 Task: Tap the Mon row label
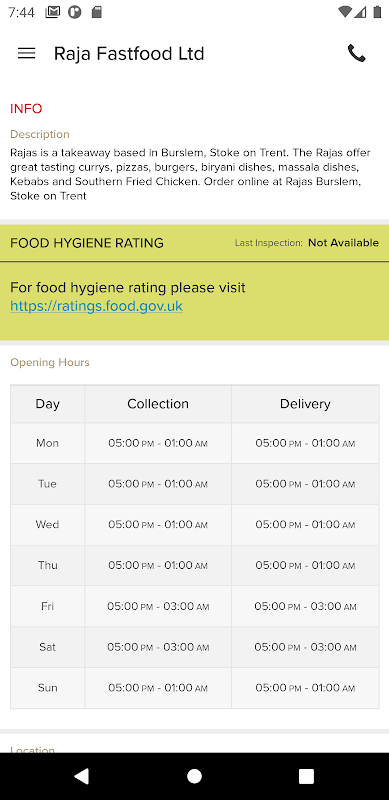[x=47, y=443]
